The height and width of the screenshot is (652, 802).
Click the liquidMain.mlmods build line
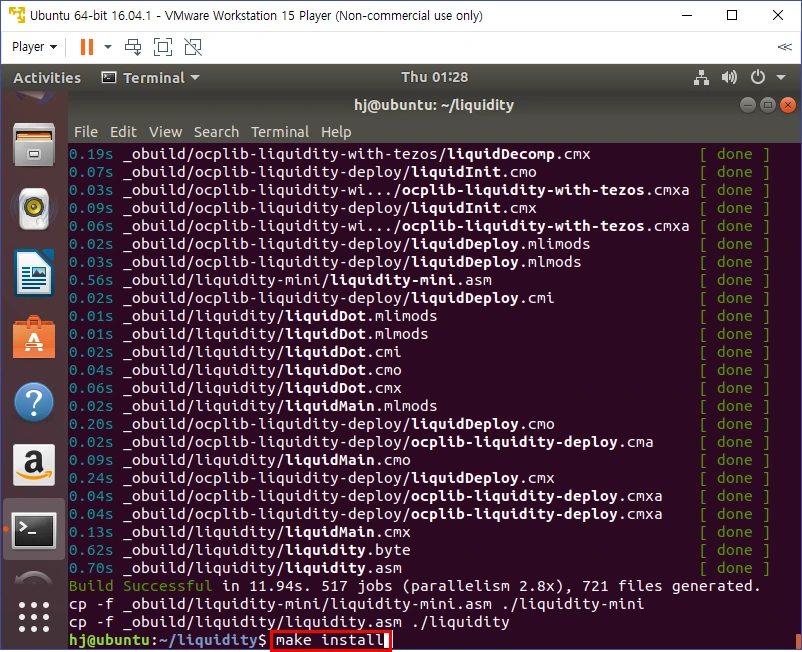[x=419, y=406]
